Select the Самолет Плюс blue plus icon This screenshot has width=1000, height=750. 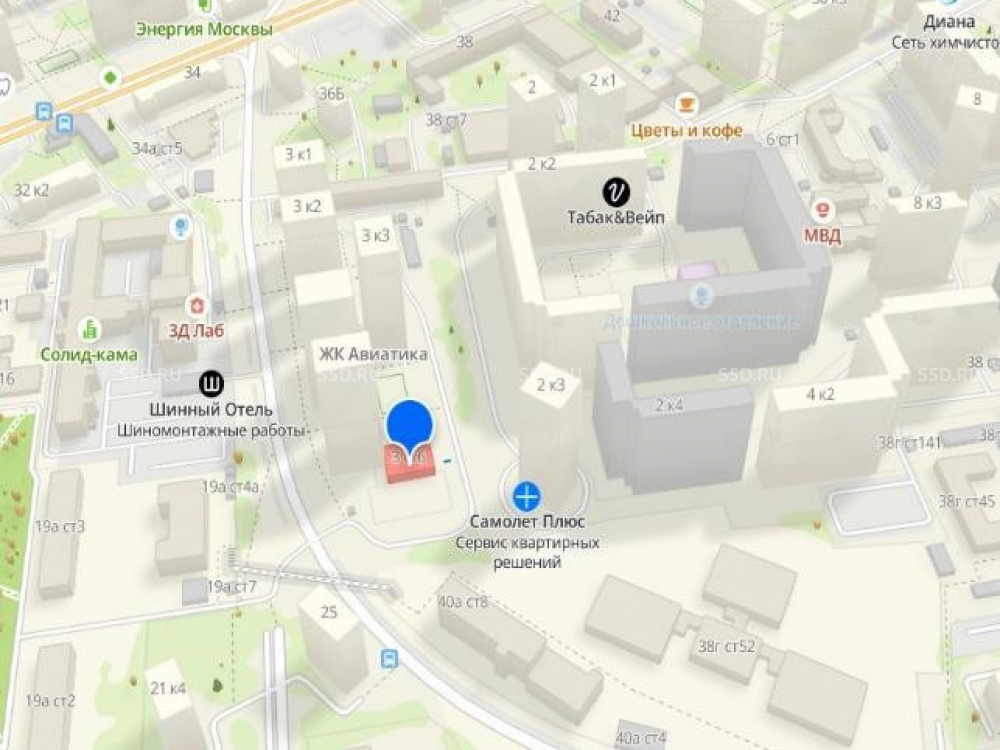tap(527, 496)
